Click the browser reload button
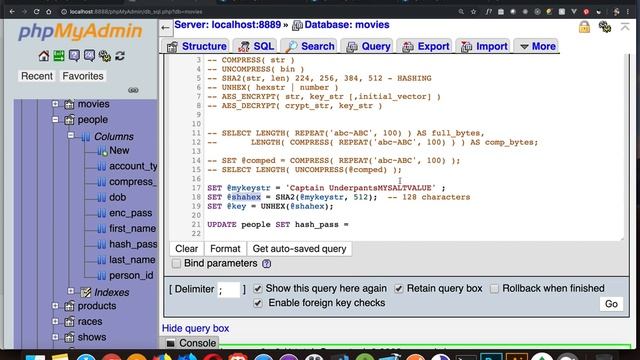 tap(36, 11)
